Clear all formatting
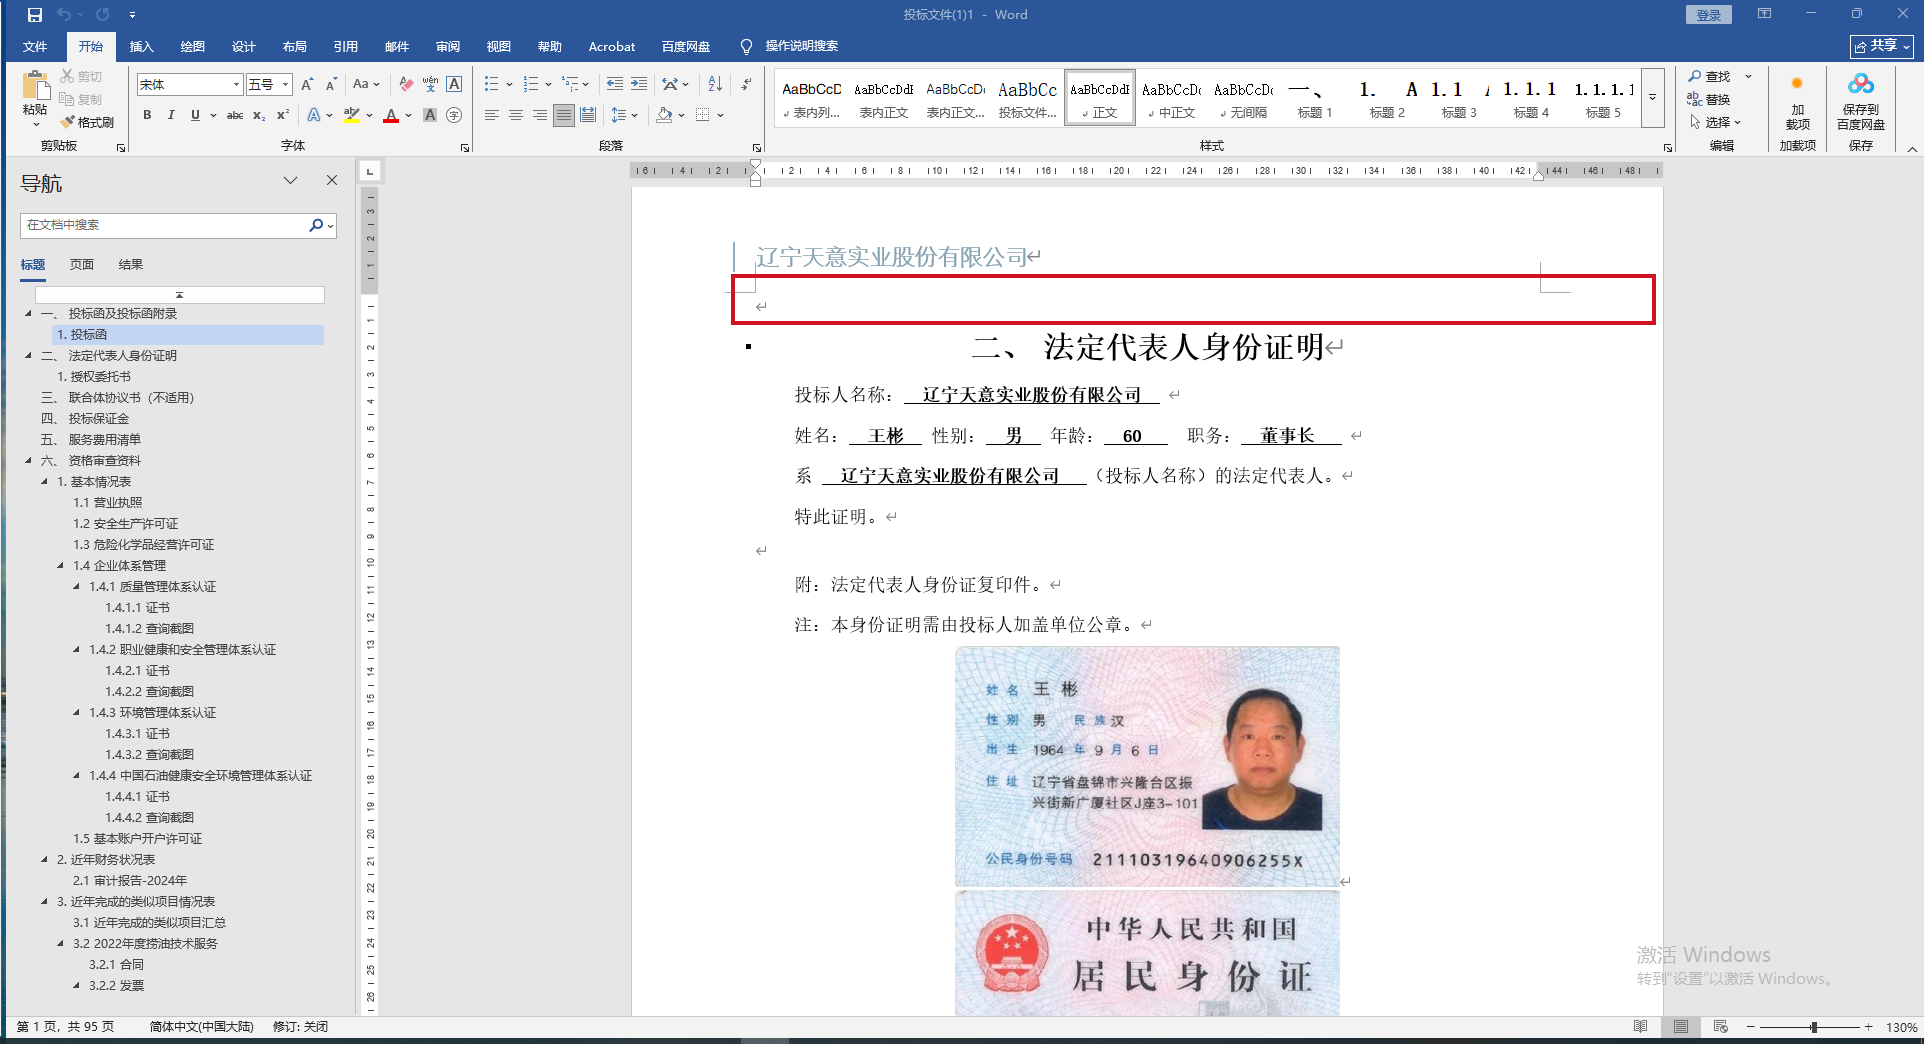1924x1044 pixels. click(x=406, y=85)
